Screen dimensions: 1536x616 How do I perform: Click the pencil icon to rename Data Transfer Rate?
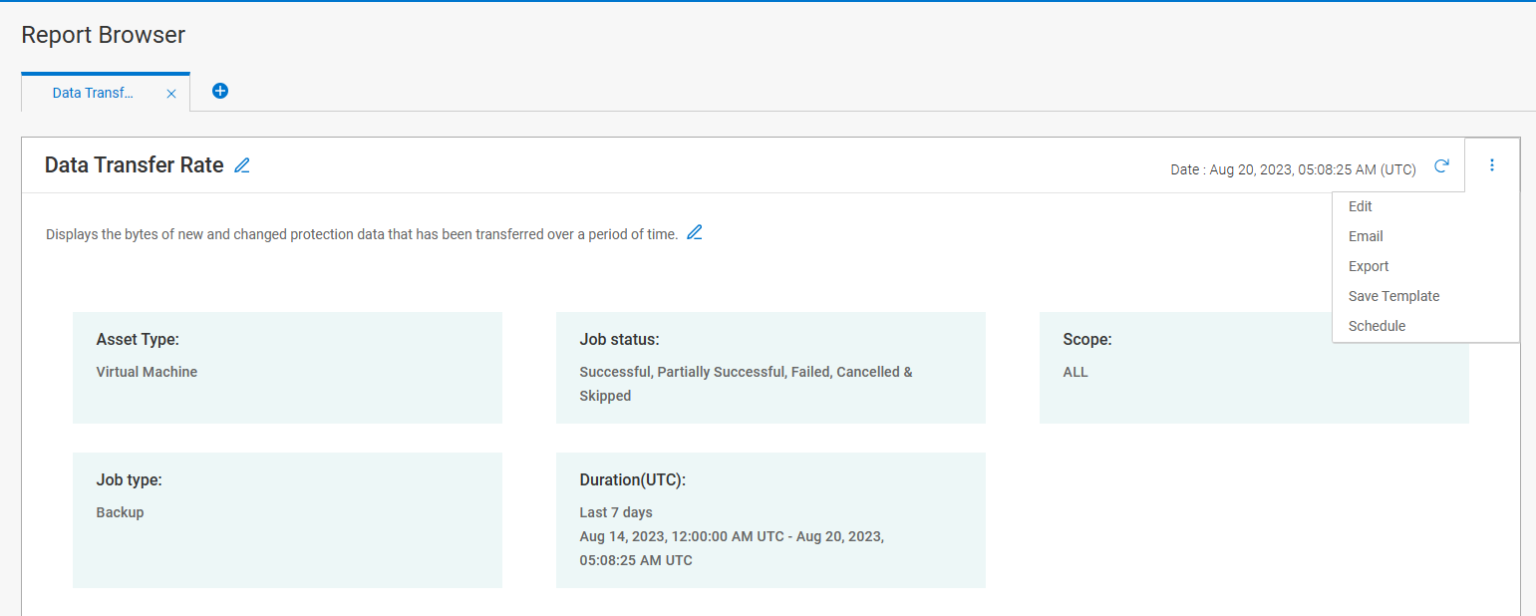coord(241,165)
